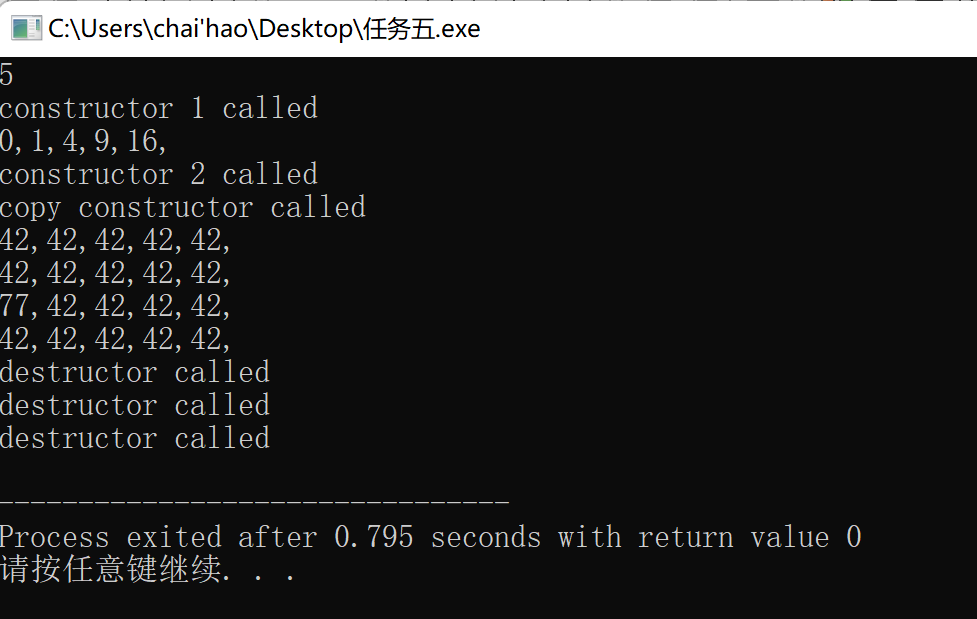Image resolution: width=977 pixels, height=619 pixels.
Task: Click the 0.795 elapsed time value
Action: click(x=374, y=537)
